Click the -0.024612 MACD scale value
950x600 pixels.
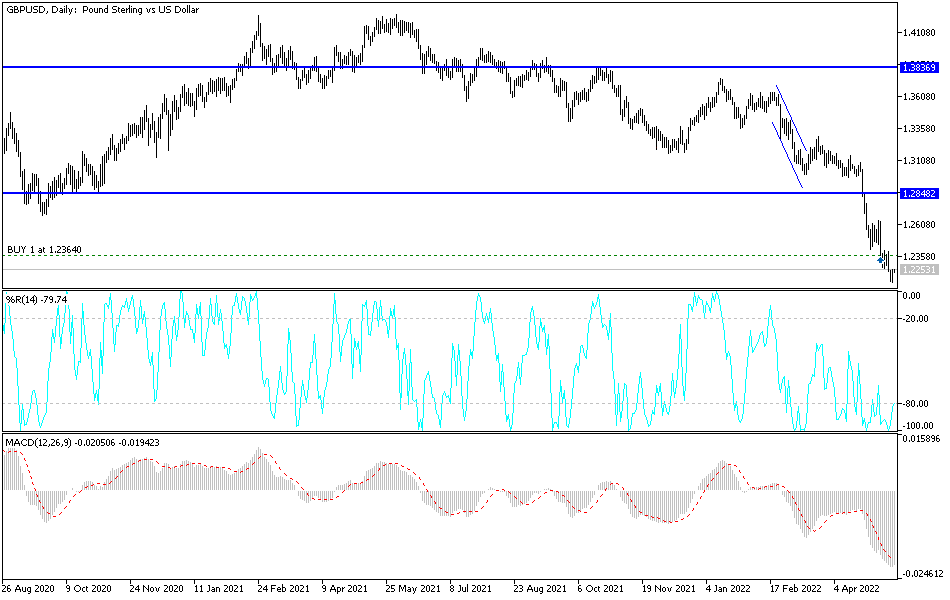pyautogui.click(x=923, y=574)
